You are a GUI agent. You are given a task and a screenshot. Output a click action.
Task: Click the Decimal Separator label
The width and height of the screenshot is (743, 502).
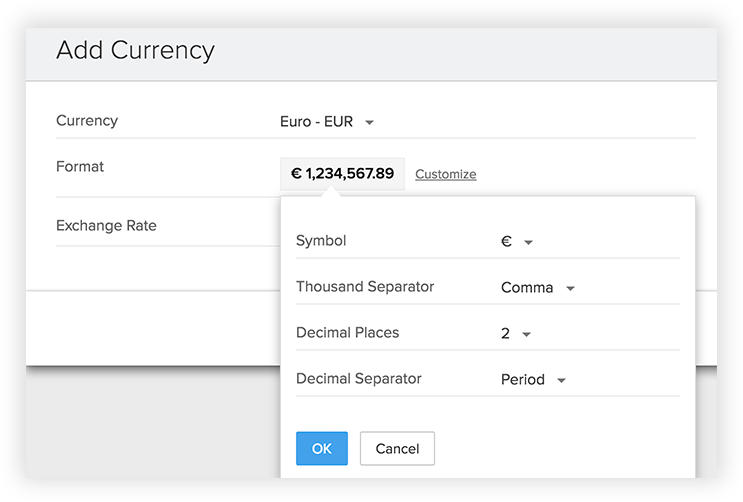click(x=358, y=379)
